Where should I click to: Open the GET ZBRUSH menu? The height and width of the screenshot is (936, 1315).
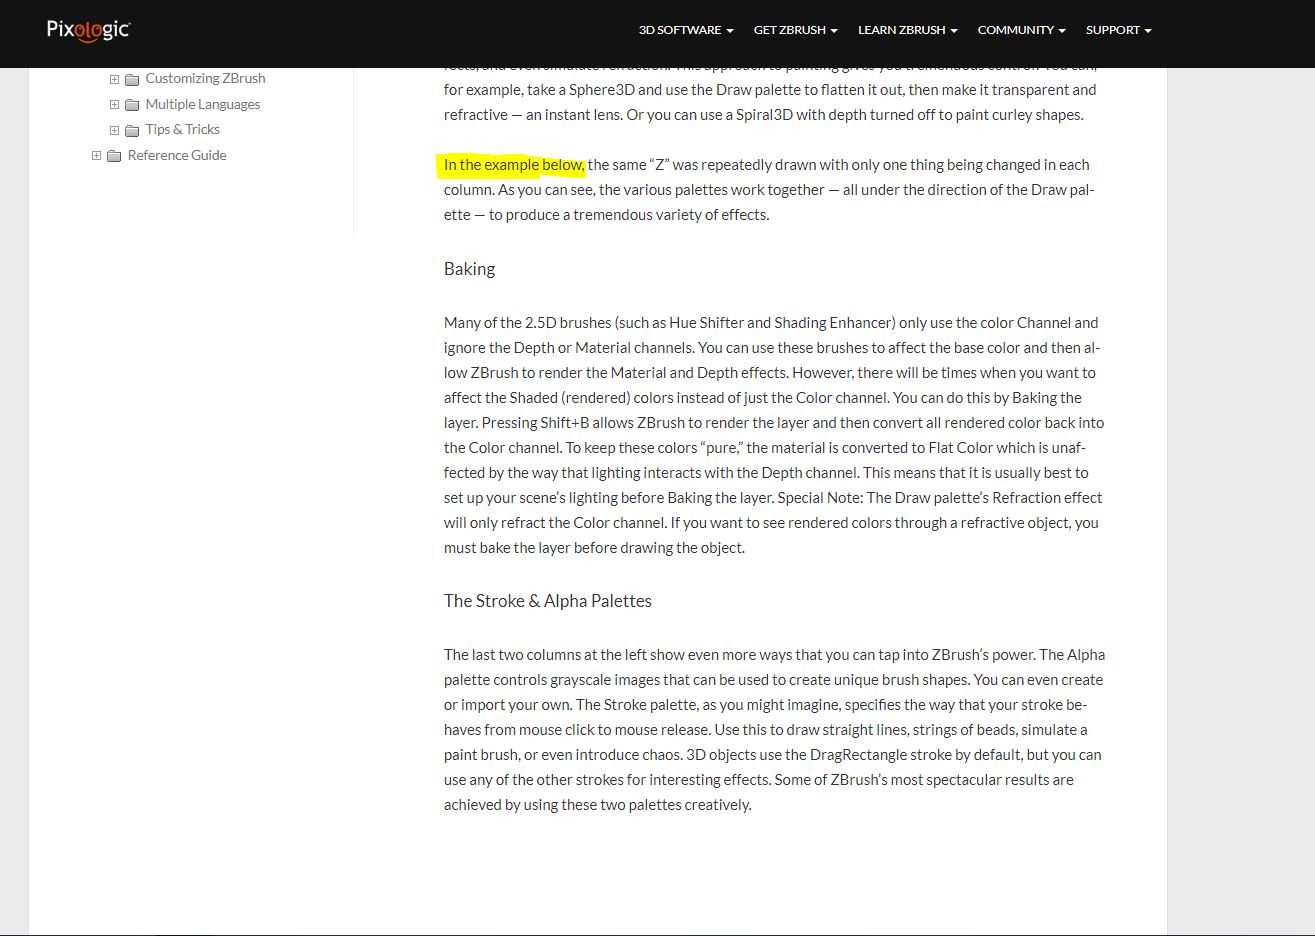pos(796,30)
